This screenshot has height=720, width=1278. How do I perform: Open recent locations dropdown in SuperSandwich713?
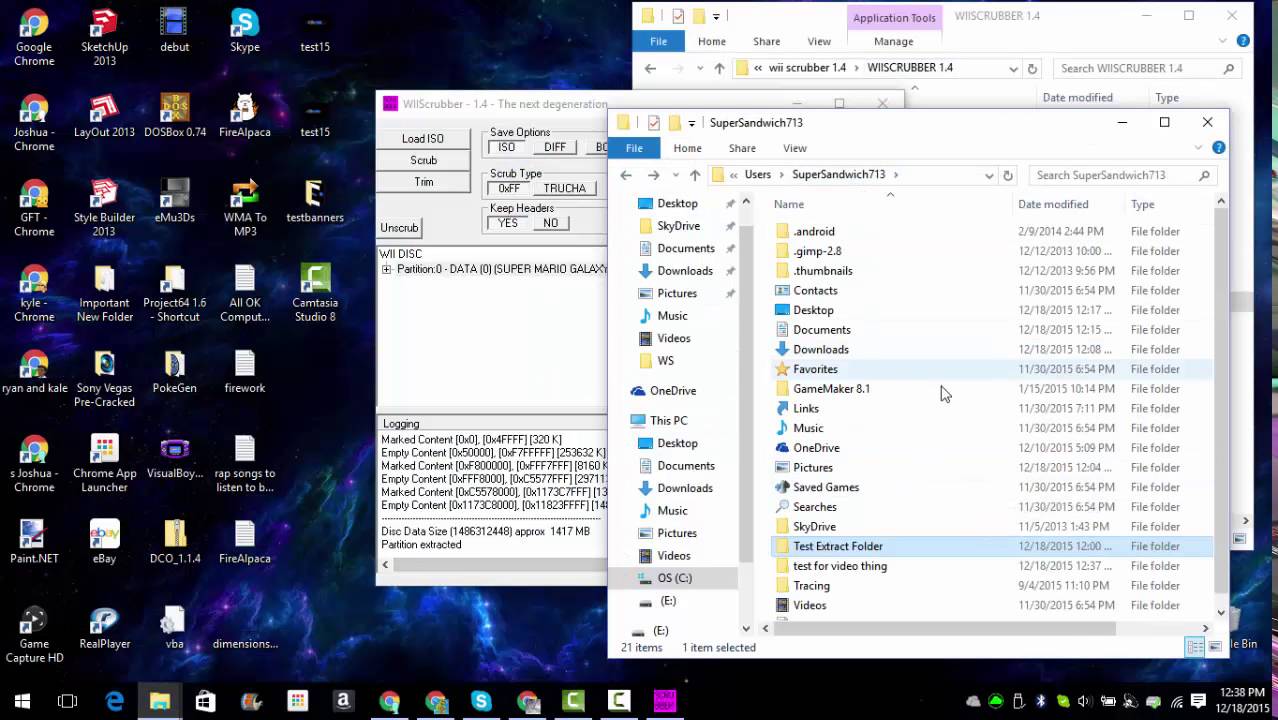pos(675,175)
